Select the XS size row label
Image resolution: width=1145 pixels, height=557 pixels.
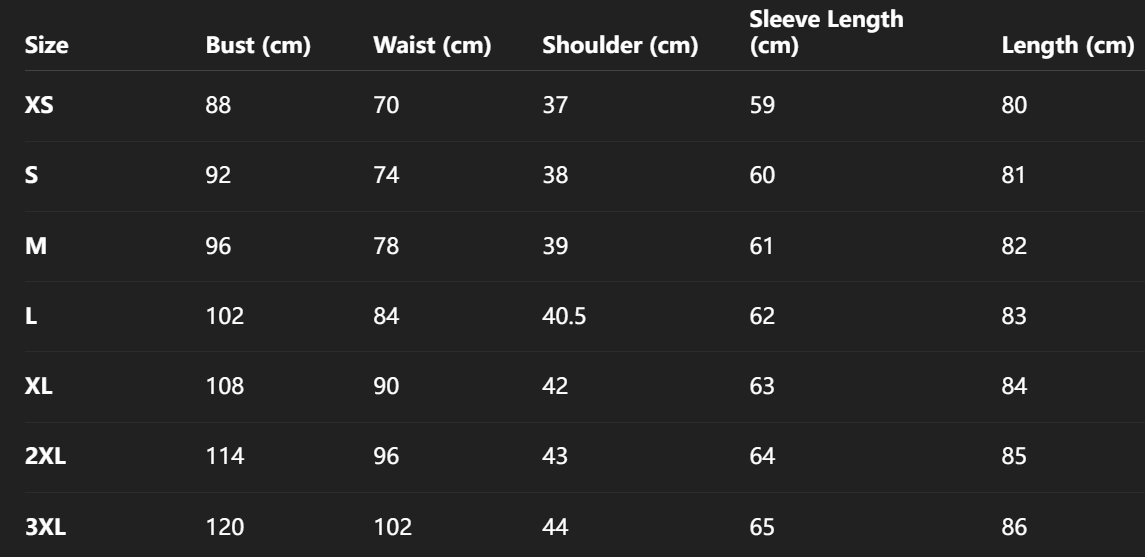point(39,105)
